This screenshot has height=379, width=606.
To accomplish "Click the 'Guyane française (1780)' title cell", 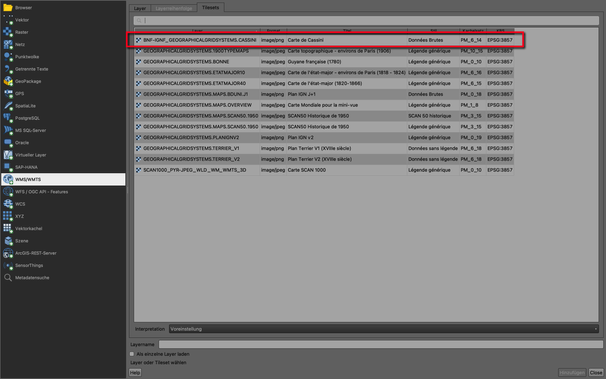I will [x=314, y=62].
